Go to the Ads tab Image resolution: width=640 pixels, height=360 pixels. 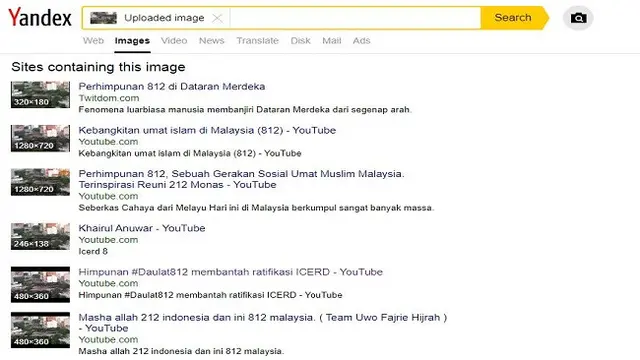(361, 41)
